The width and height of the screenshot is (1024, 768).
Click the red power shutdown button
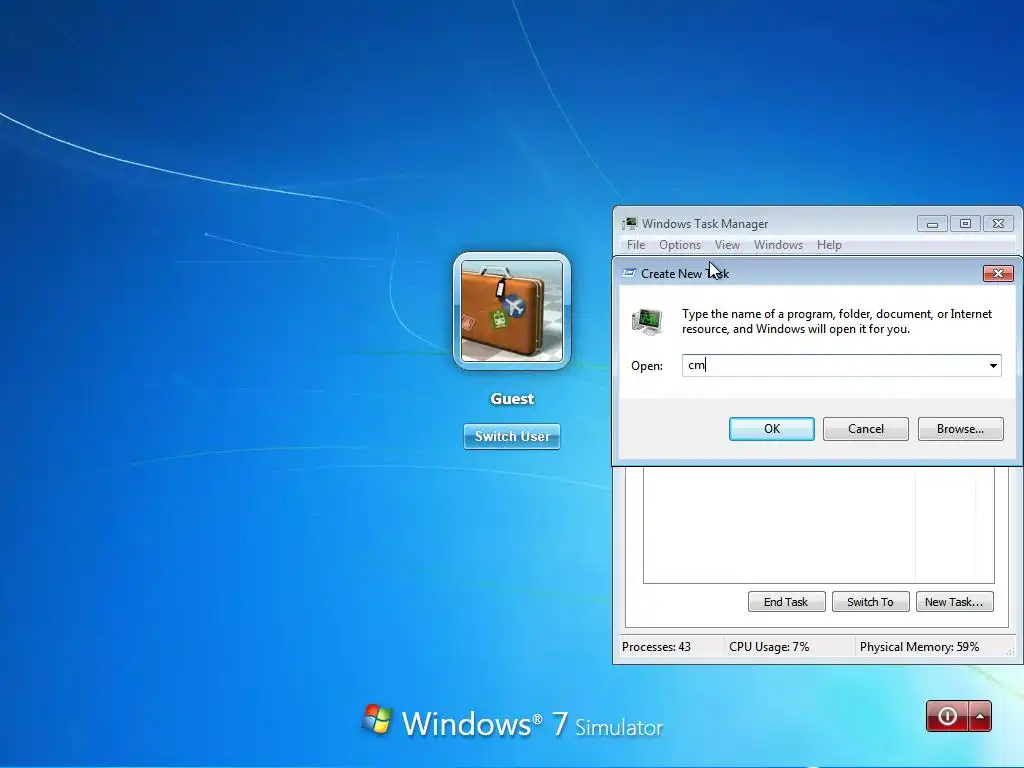point(948,716)
